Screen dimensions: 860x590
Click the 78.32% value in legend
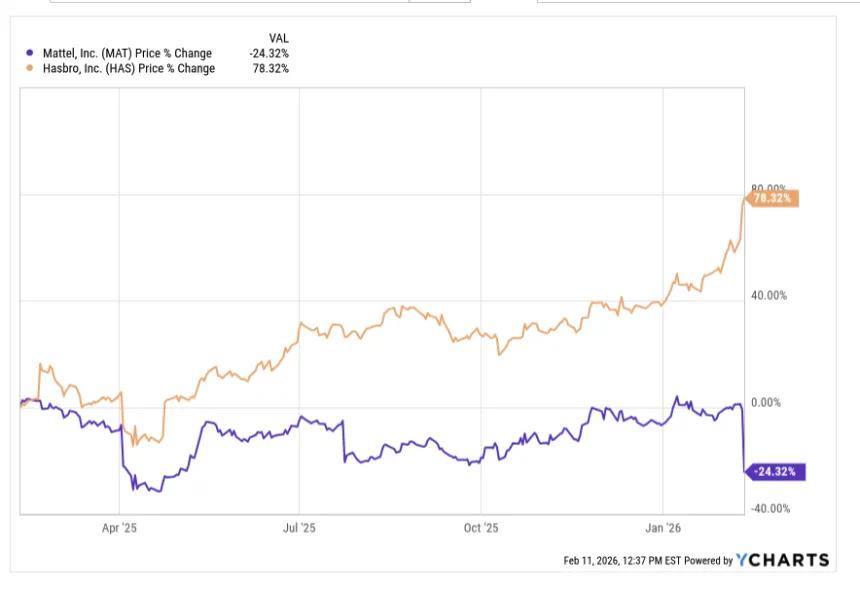270,68
